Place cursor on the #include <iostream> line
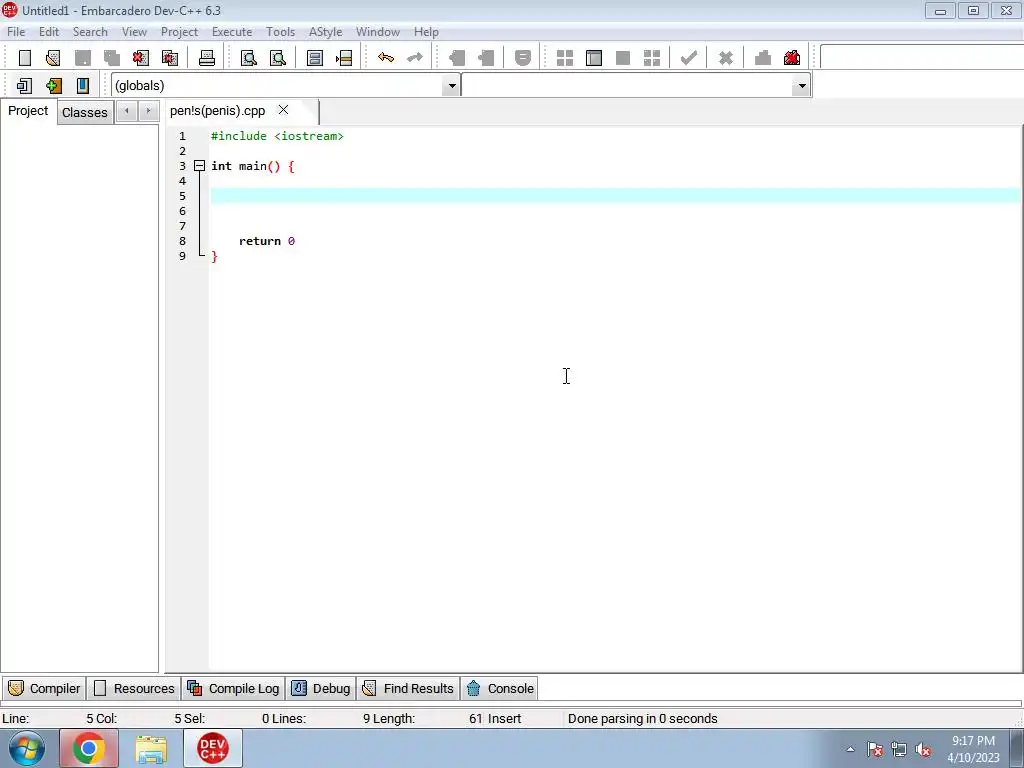Image resolution: width=1024 pixels, height=768 pixels. tap(277, 136)
